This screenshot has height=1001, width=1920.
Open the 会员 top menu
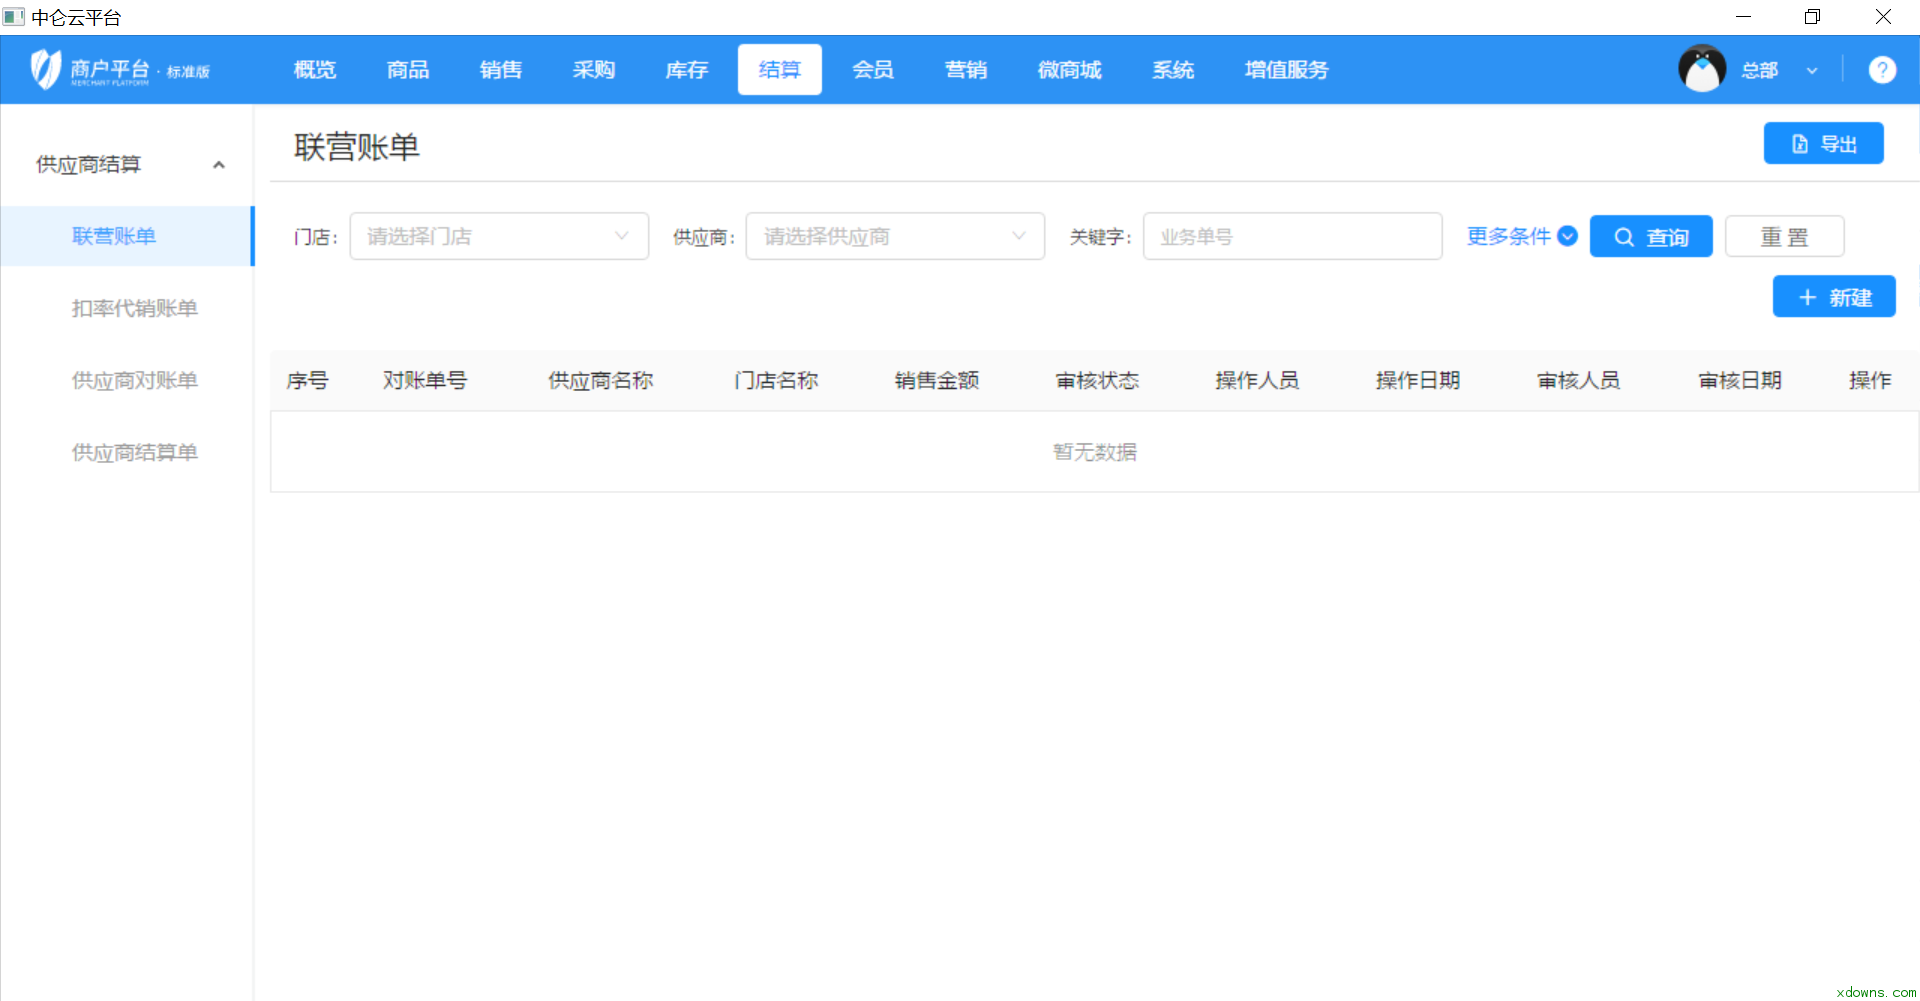click(x=873, y=70)
